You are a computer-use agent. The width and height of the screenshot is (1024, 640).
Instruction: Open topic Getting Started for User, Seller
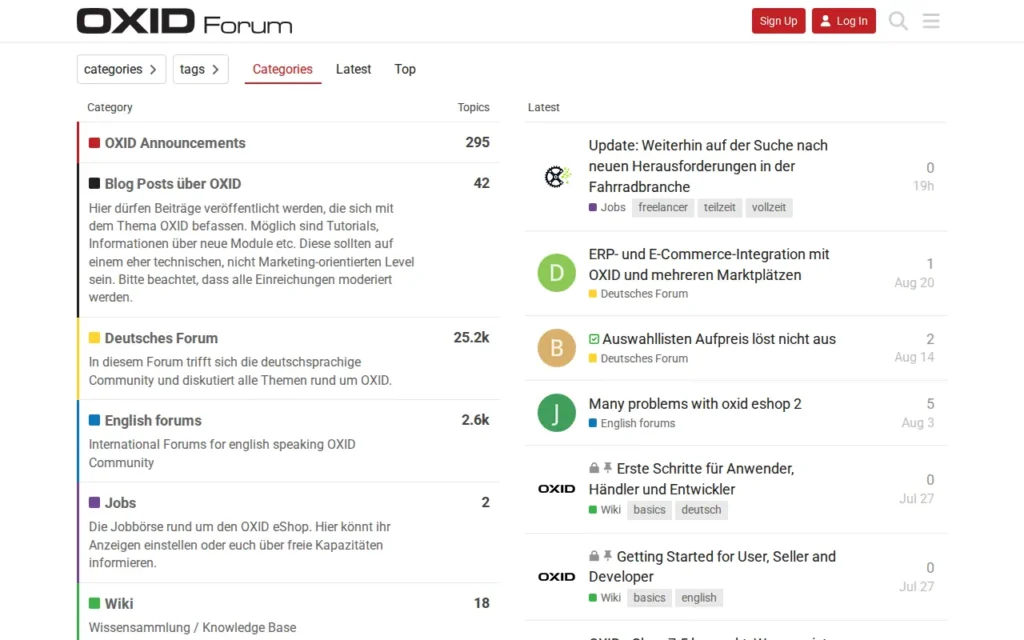pyautogui.click(x=712, y=566)
